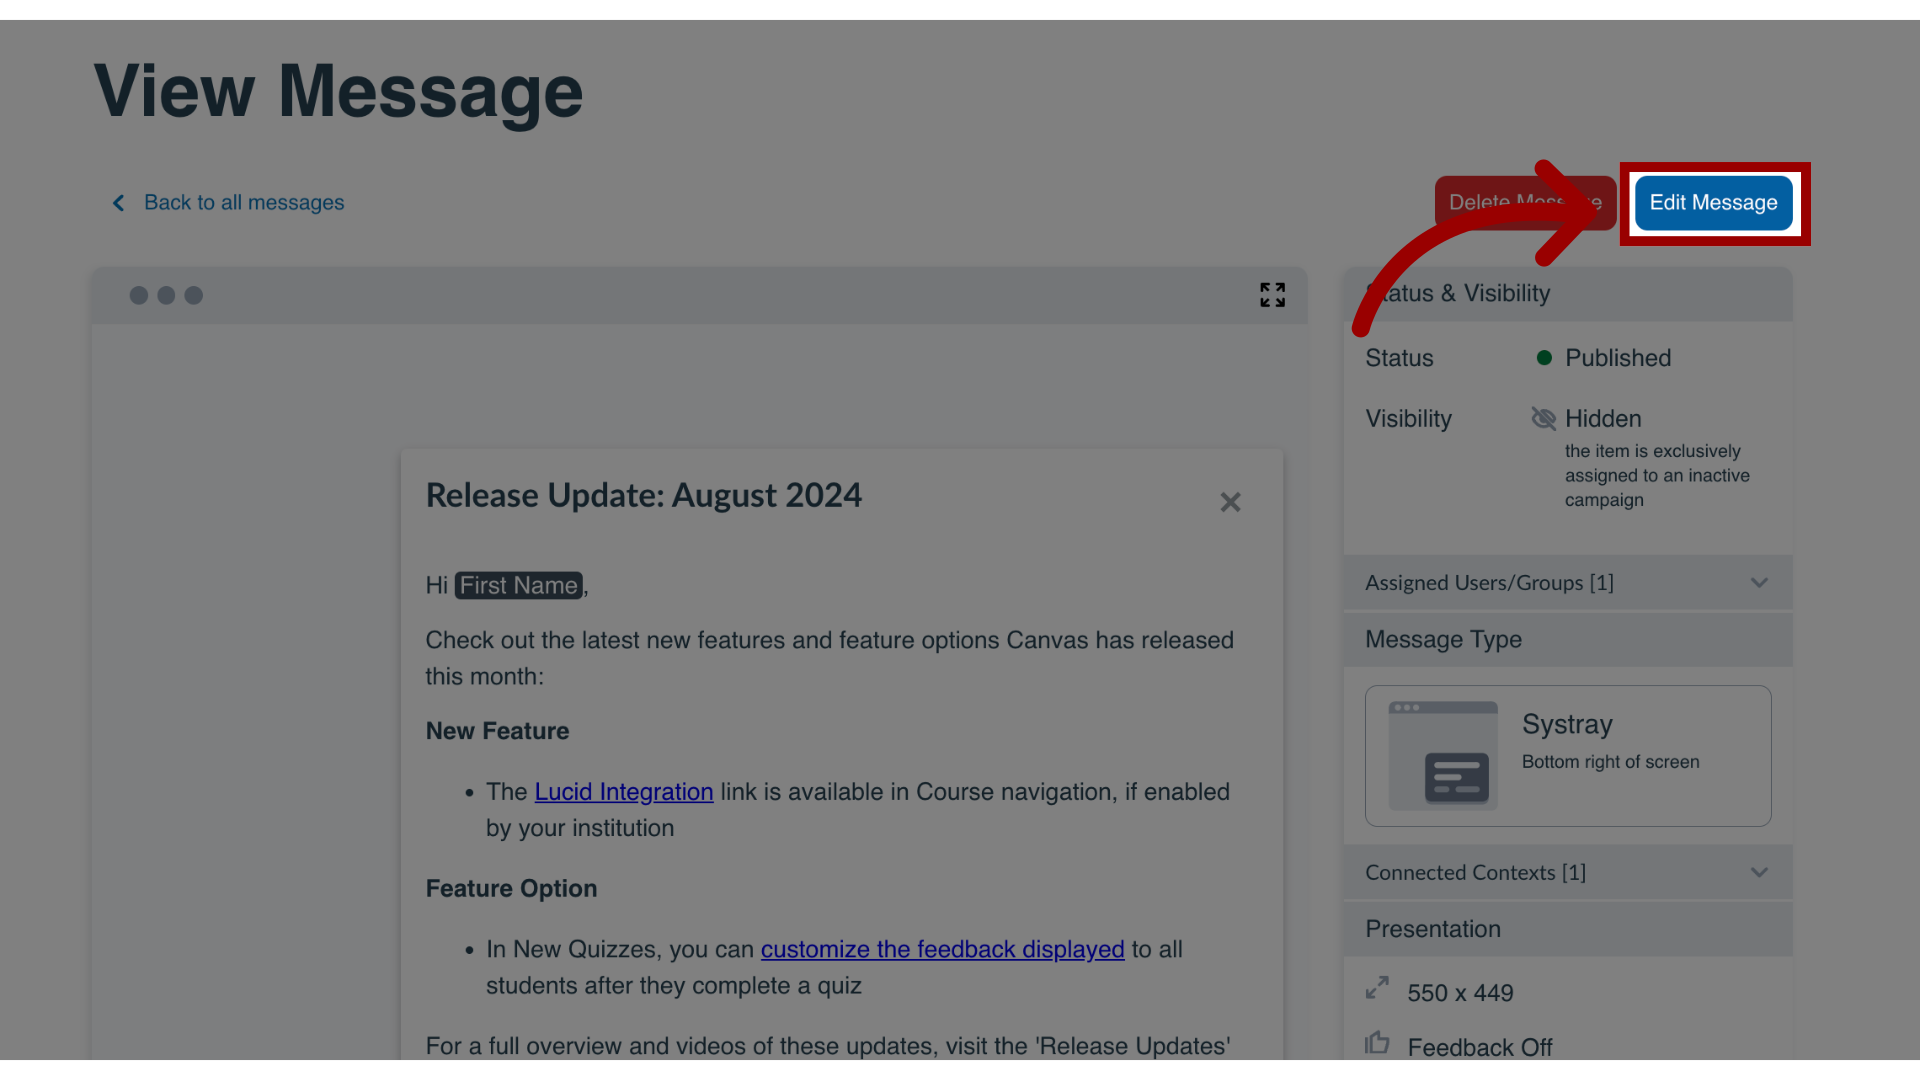
Task: Open the Lucid Integration link
Action: [622, 791]
